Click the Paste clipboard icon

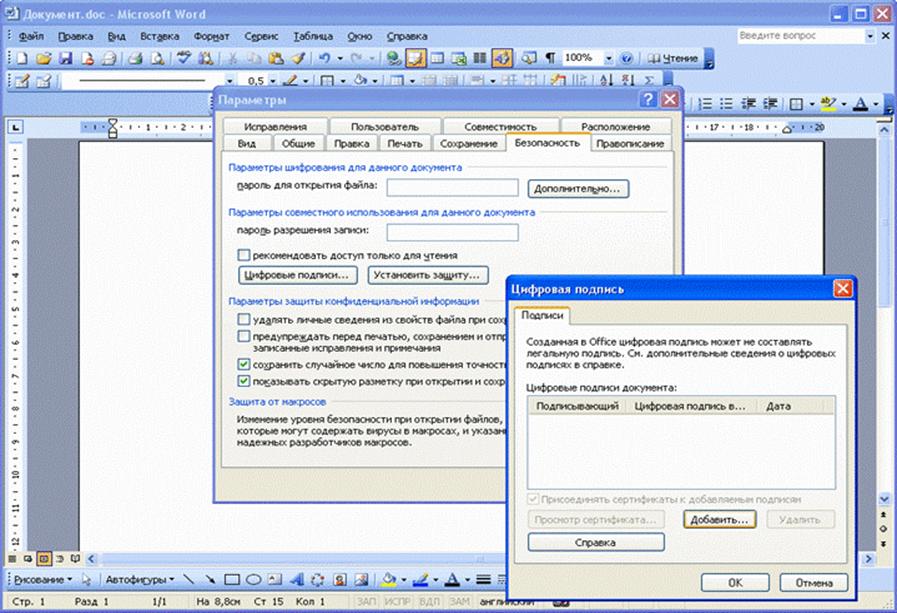point(276,58)
